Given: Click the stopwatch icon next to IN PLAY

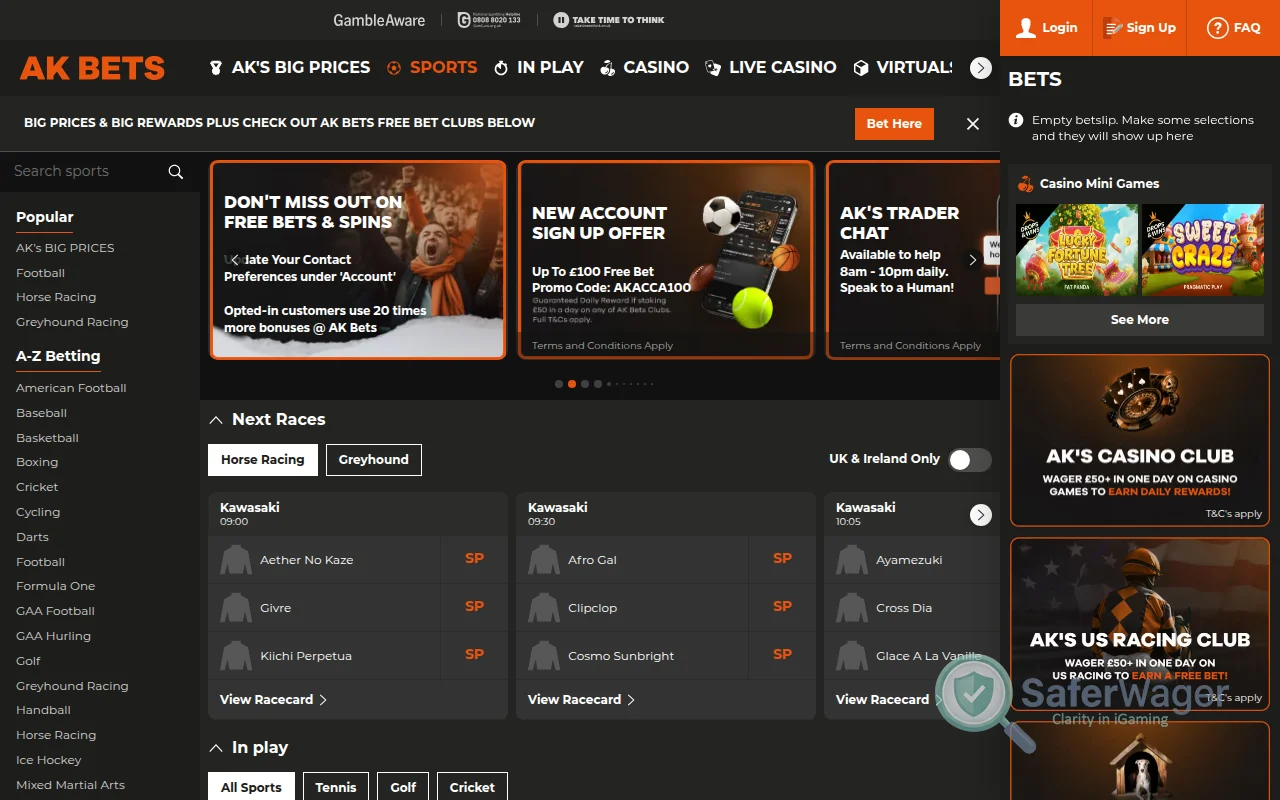Looking at the screenshot, I should point(501,67).
